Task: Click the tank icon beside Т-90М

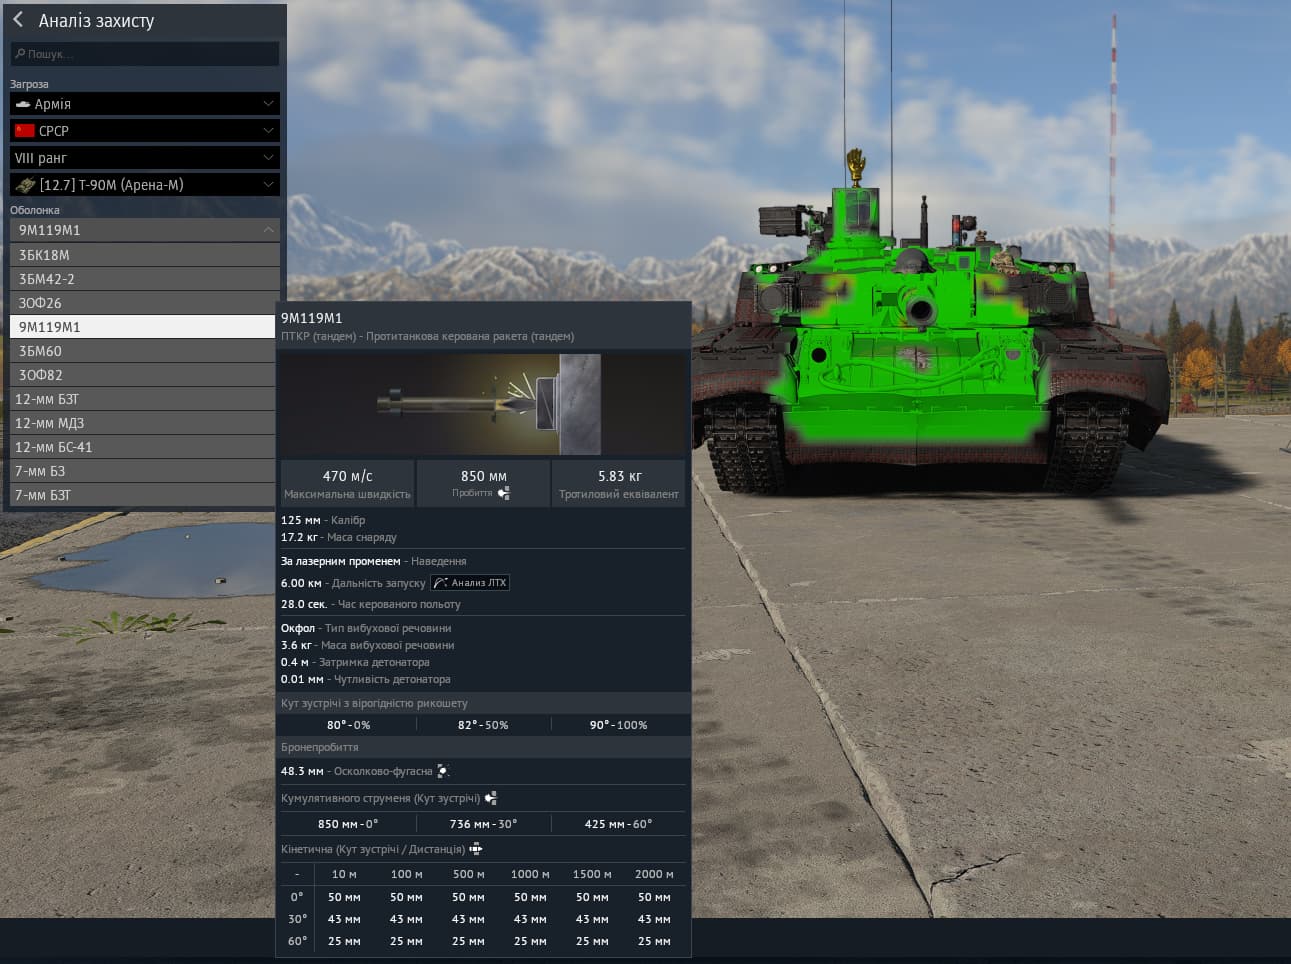Action: [x=25, y=185]
